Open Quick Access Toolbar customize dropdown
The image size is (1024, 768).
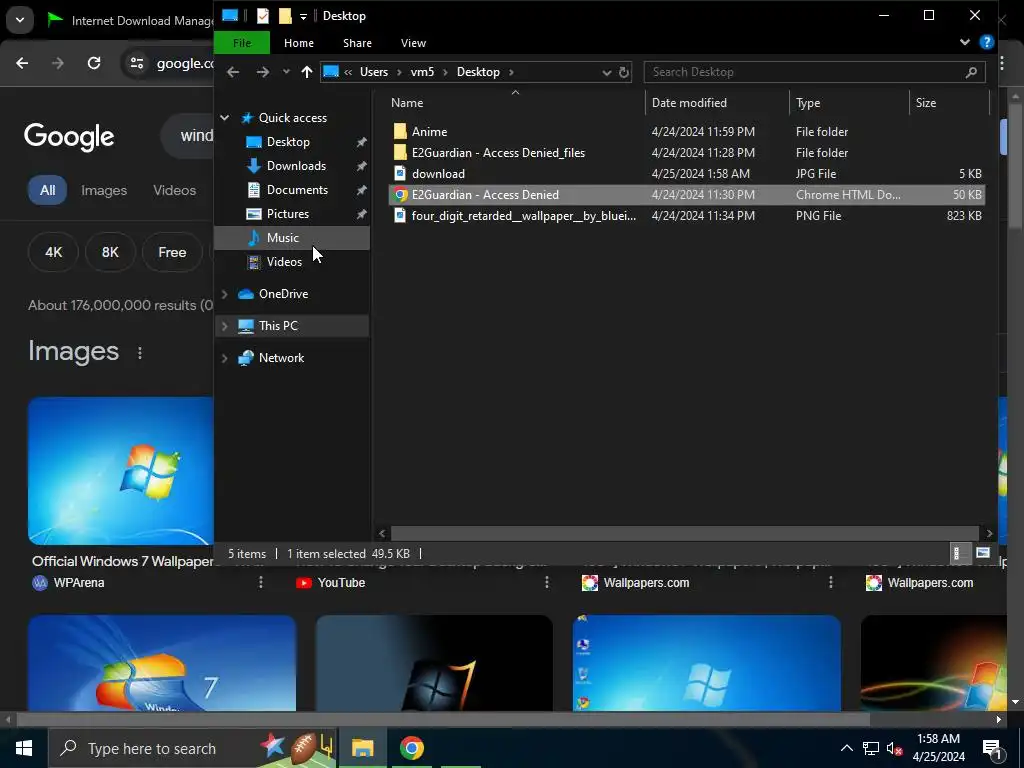click(x=303, y=16)
